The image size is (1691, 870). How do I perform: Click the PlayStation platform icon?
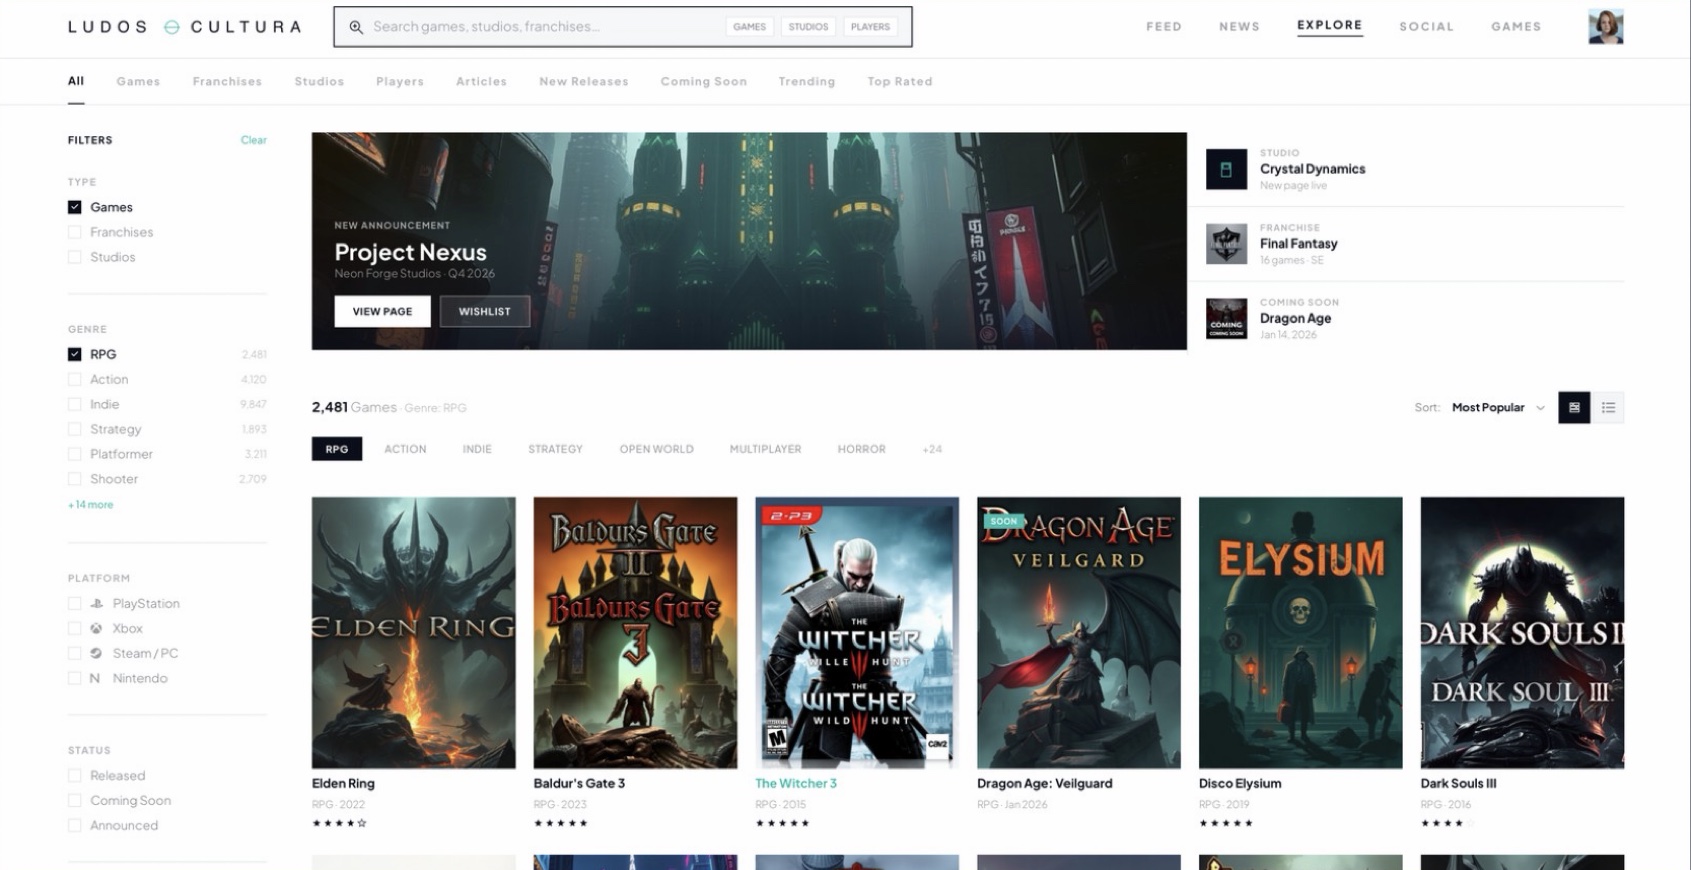coord(97,604)
